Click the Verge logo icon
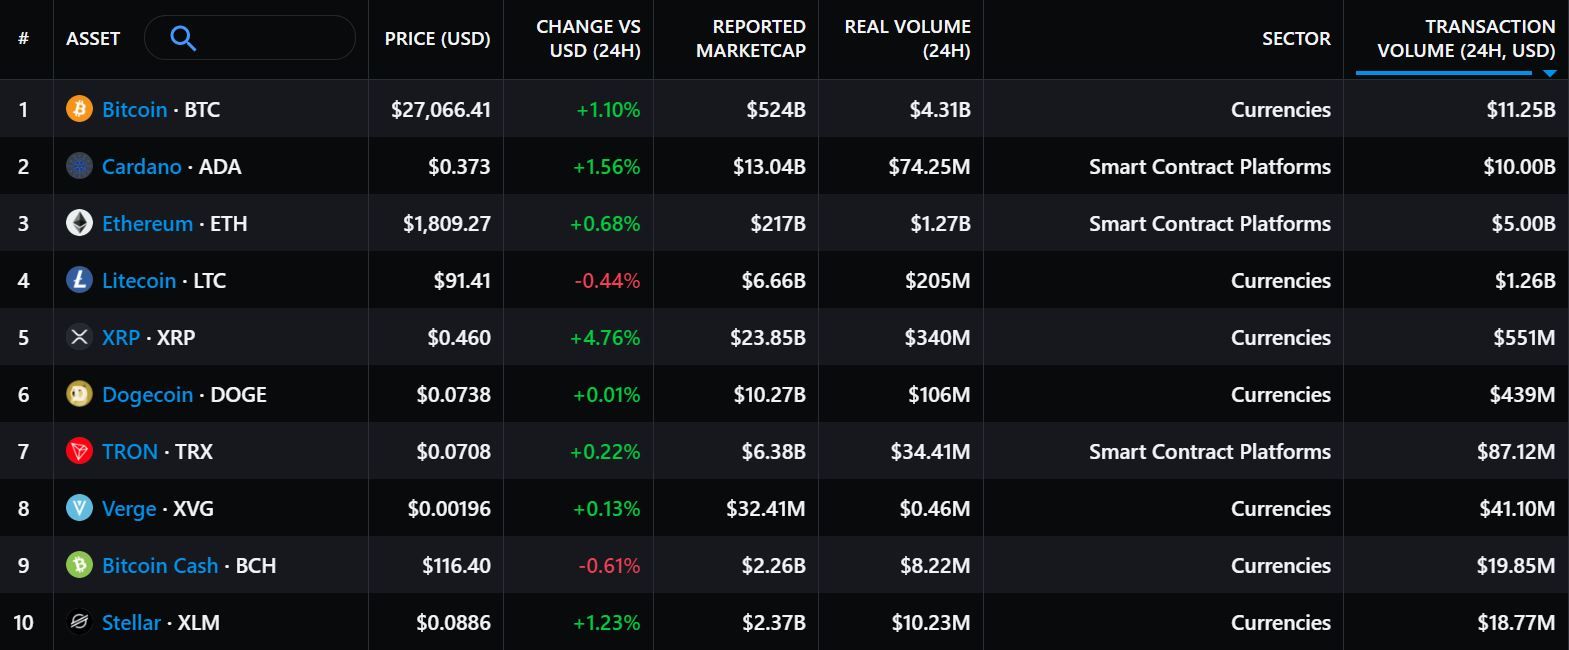Screen dimensions: 1569x650 (x=79, y=508)
